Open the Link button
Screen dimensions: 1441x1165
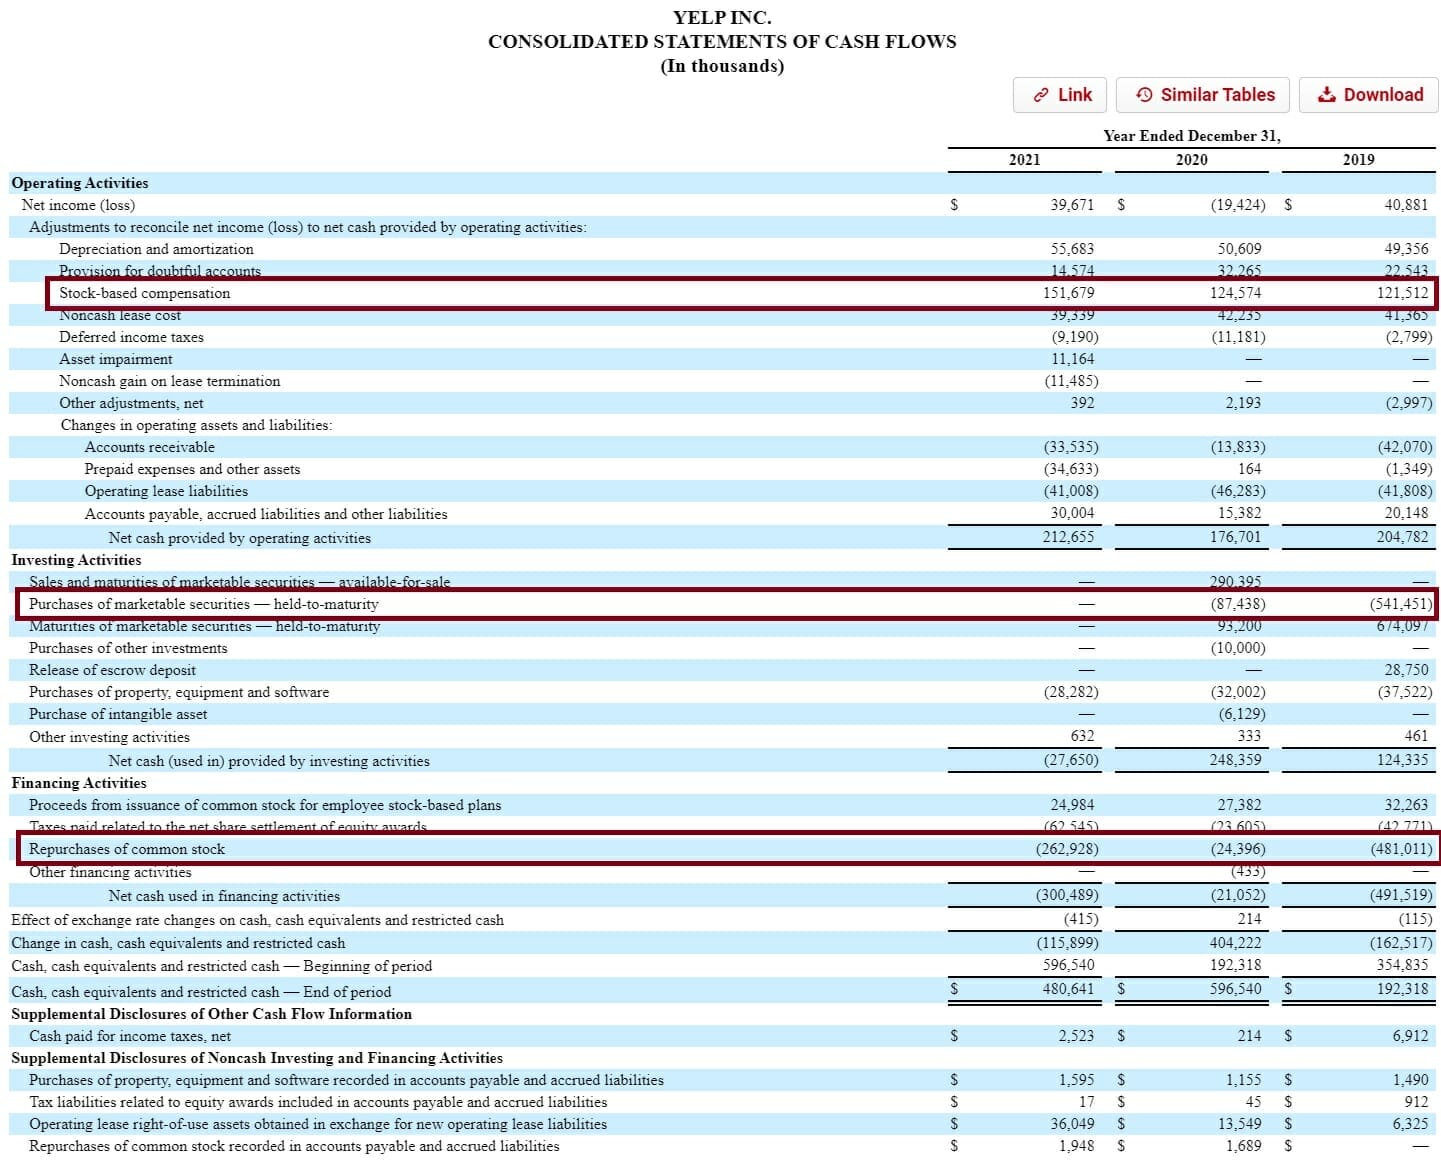click(1059, 95)
